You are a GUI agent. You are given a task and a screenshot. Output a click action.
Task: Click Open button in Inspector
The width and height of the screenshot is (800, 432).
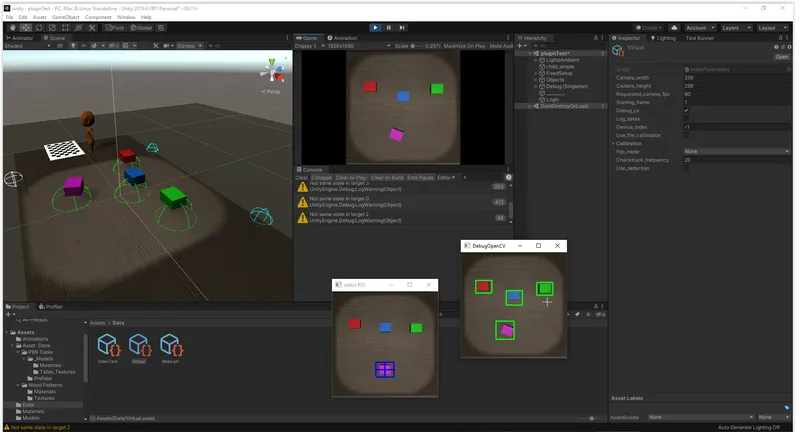782,57
